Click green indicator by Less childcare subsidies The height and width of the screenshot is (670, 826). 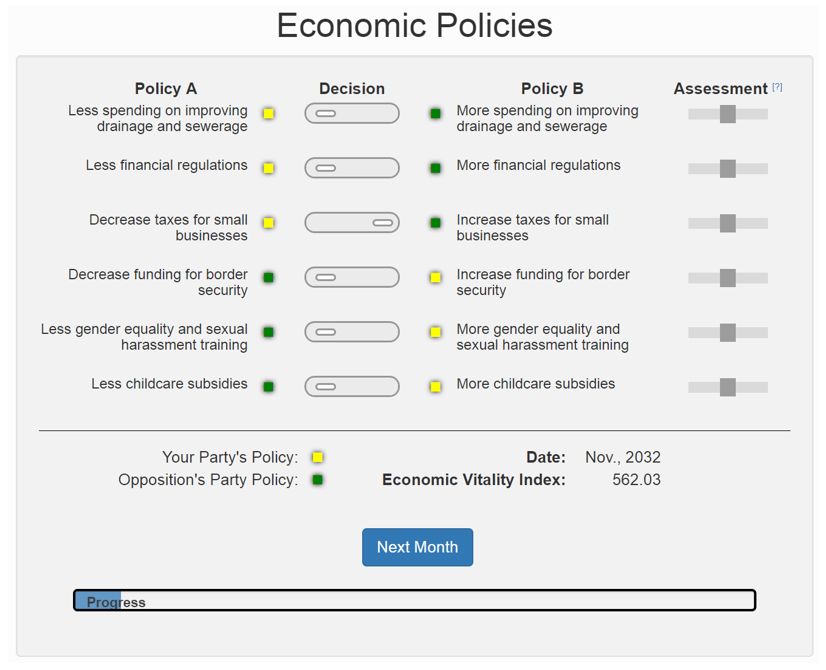268,386
